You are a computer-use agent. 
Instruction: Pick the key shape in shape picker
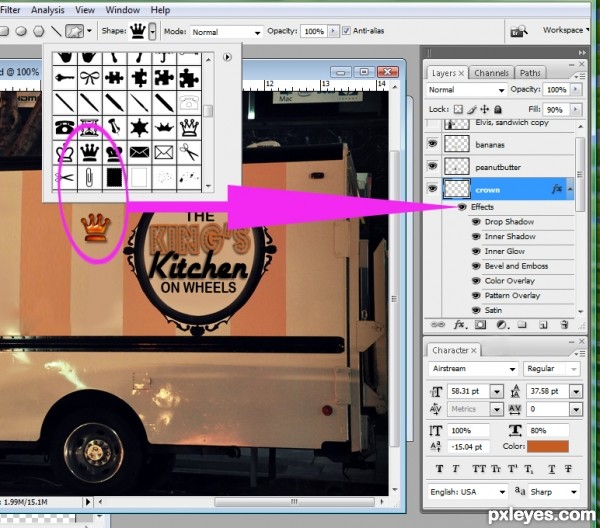[65, 78]
